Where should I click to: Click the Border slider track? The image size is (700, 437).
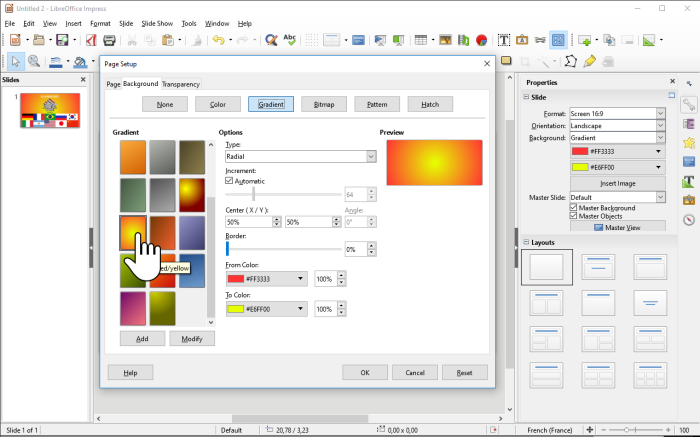coord(283,249)
